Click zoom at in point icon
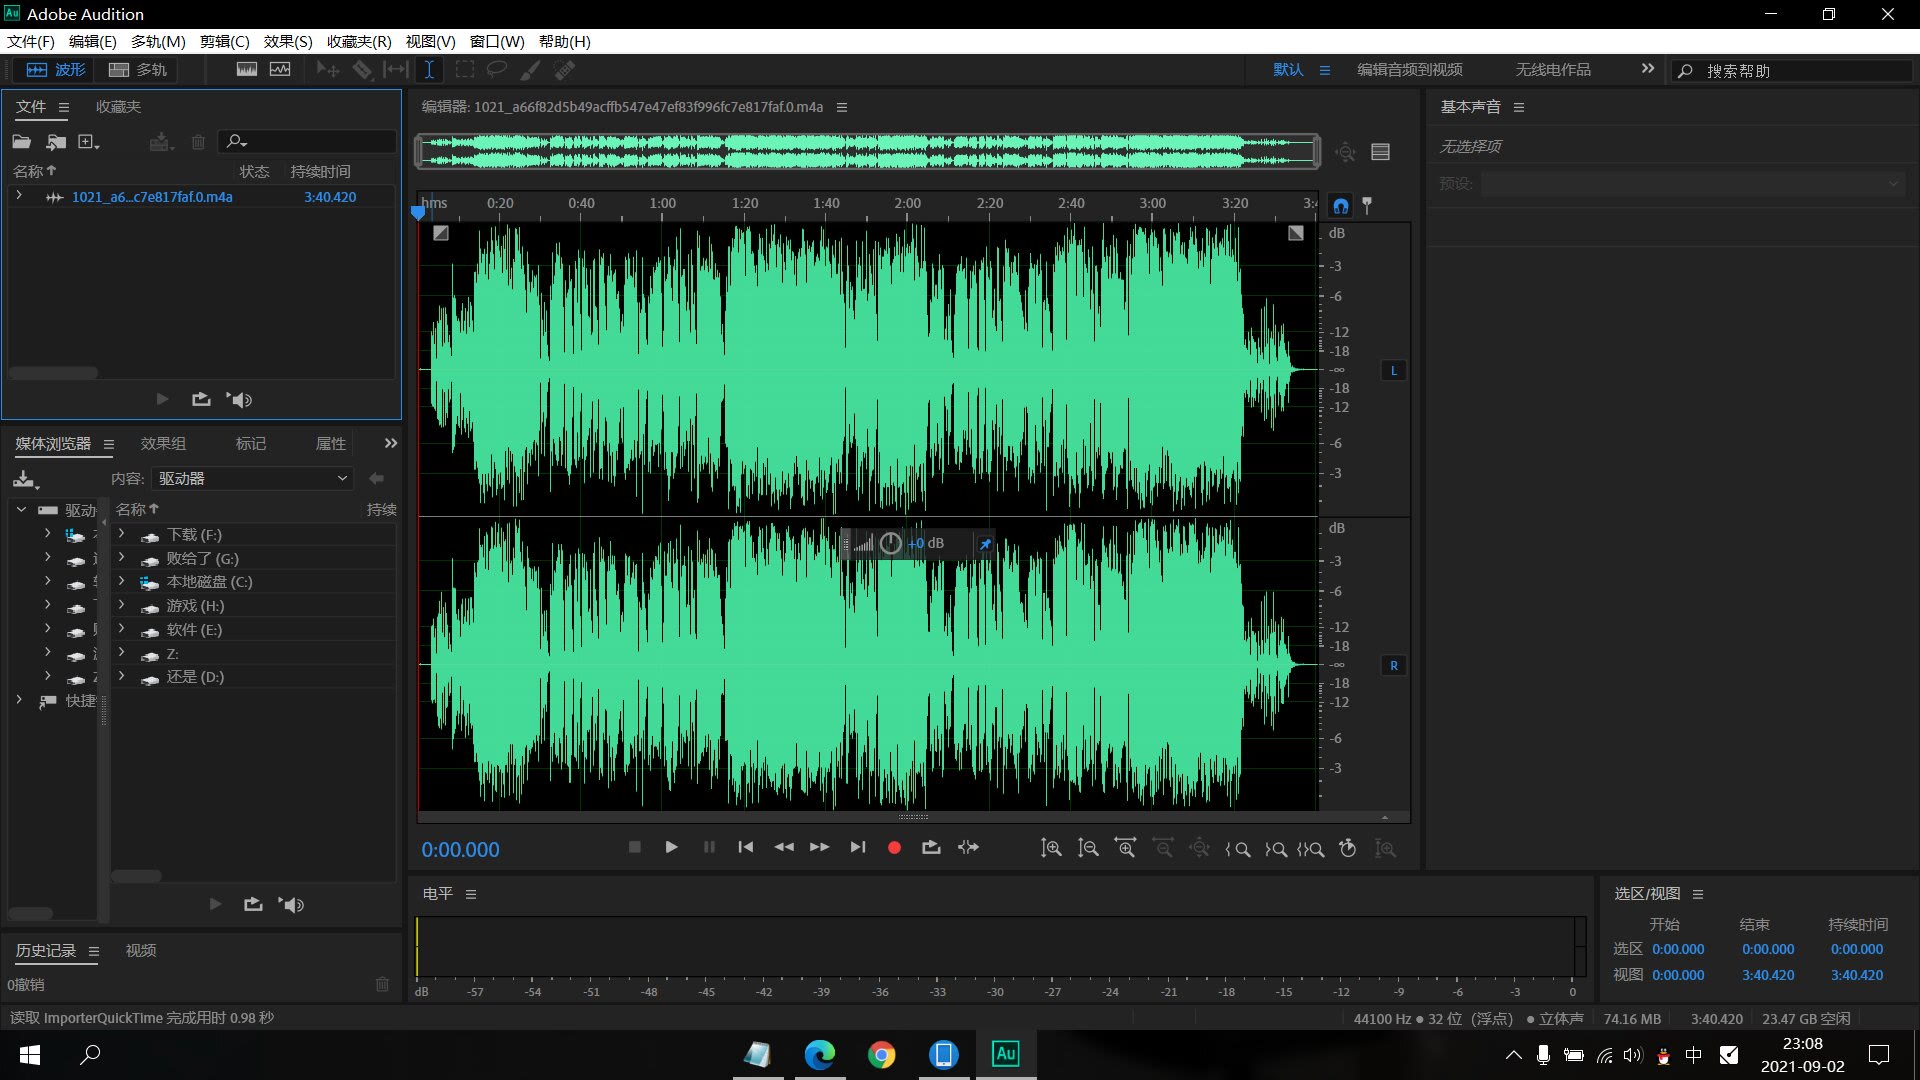1920x1080 pixels. (x=1237, y=849)
